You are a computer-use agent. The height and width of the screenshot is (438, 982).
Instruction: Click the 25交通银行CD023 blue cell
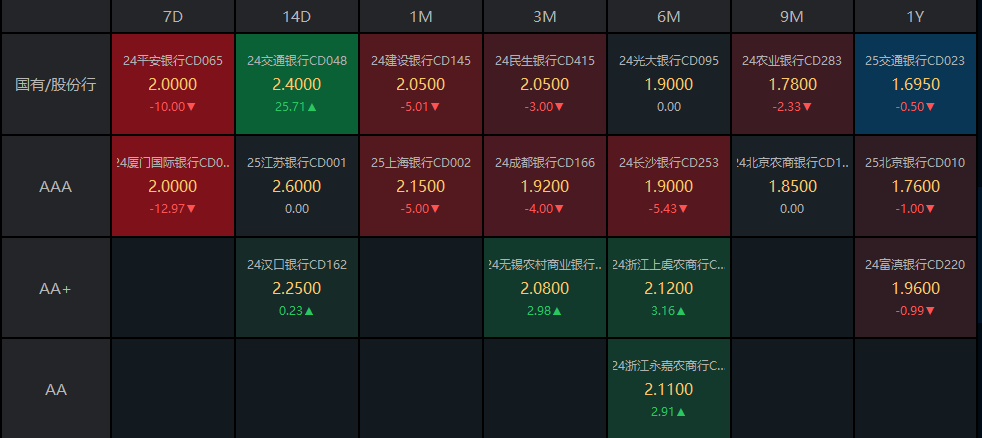coord(915,84)
